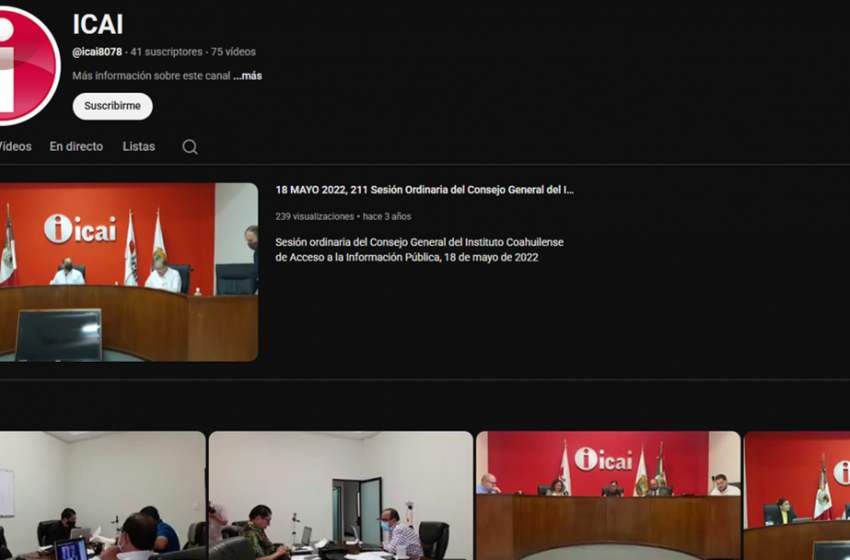Viewport: 850px width, 560px height.
Task: Switch to the En directo tab
Action: pyautogui.click(x=76, y=146)
